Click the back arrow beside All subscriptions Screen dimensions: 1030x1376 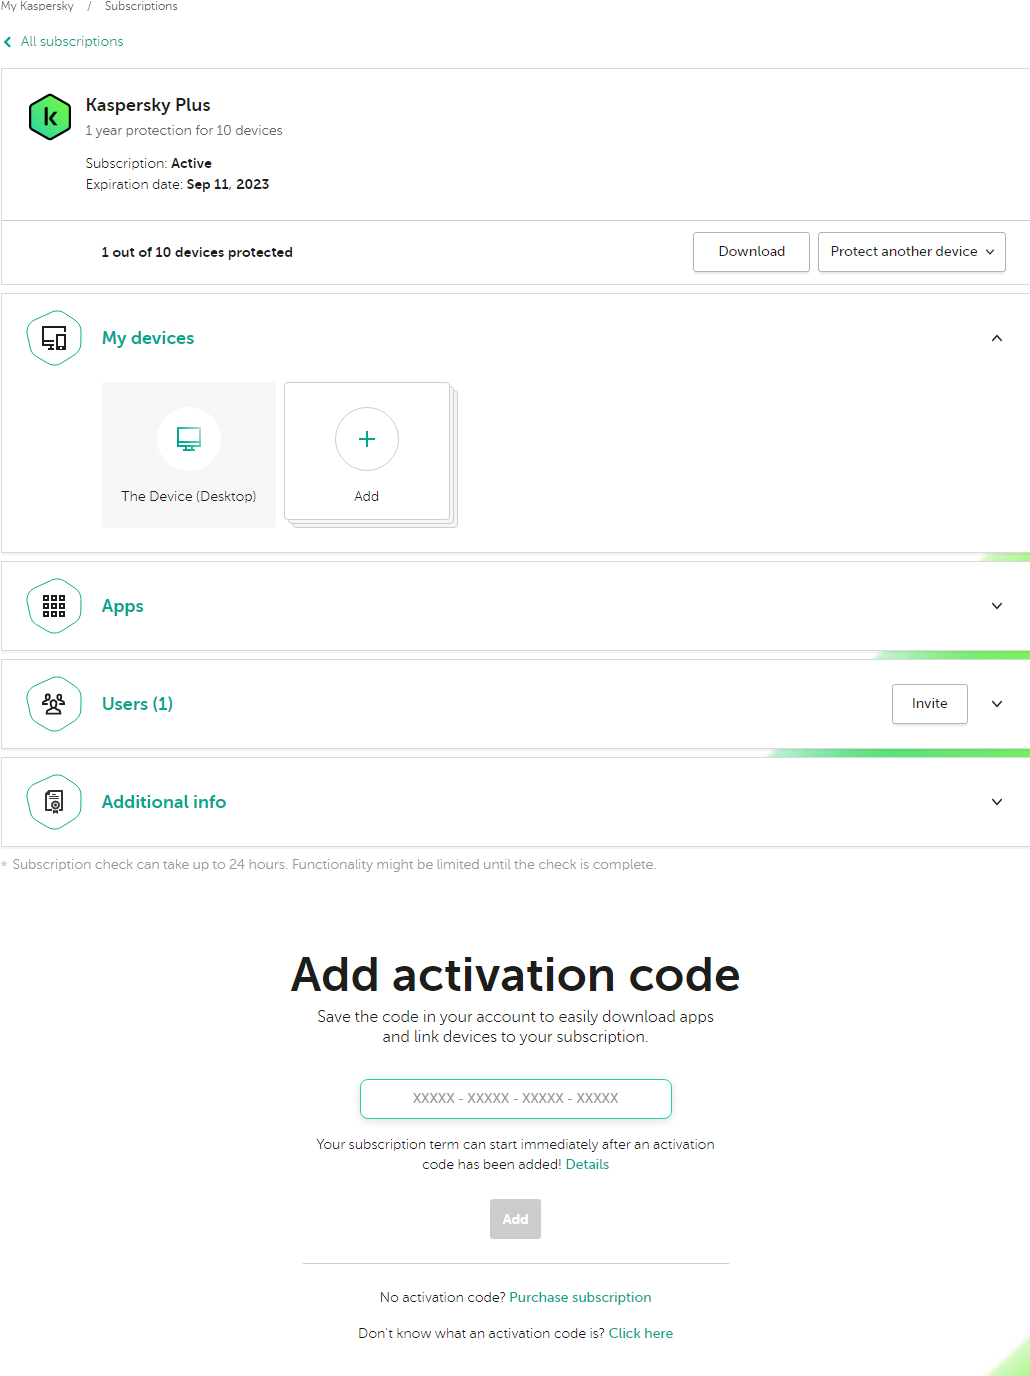(x=8, y=41)
